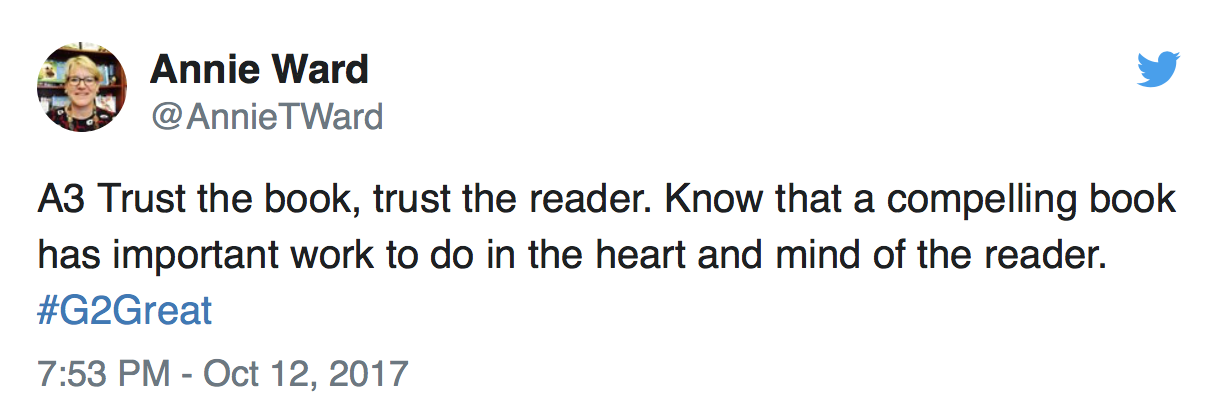Click the Oct 12, 2017 date
The image size is (1232, 414).
(x=306, y=375)
